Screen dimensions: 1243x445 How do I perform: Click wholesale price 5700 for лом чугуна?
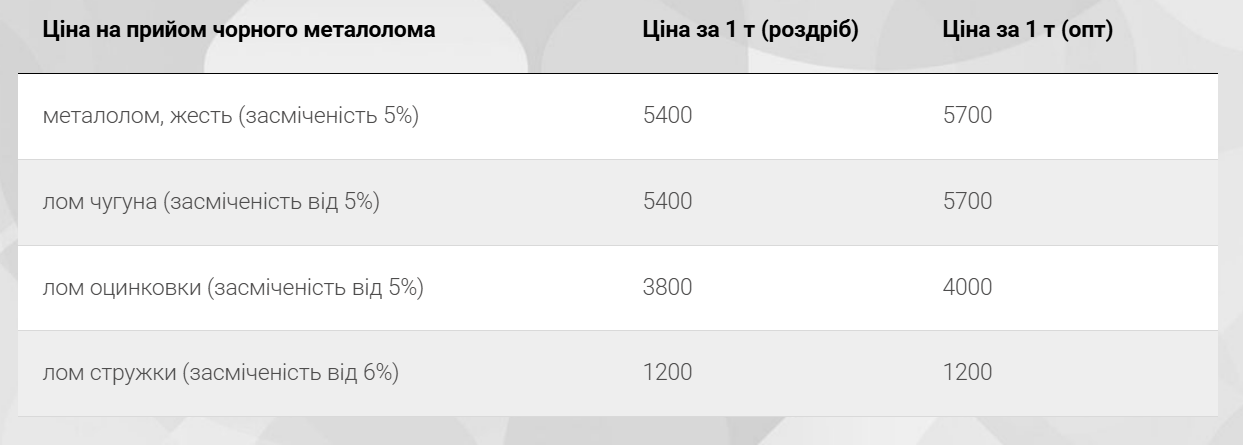click(x=967, y=202)
